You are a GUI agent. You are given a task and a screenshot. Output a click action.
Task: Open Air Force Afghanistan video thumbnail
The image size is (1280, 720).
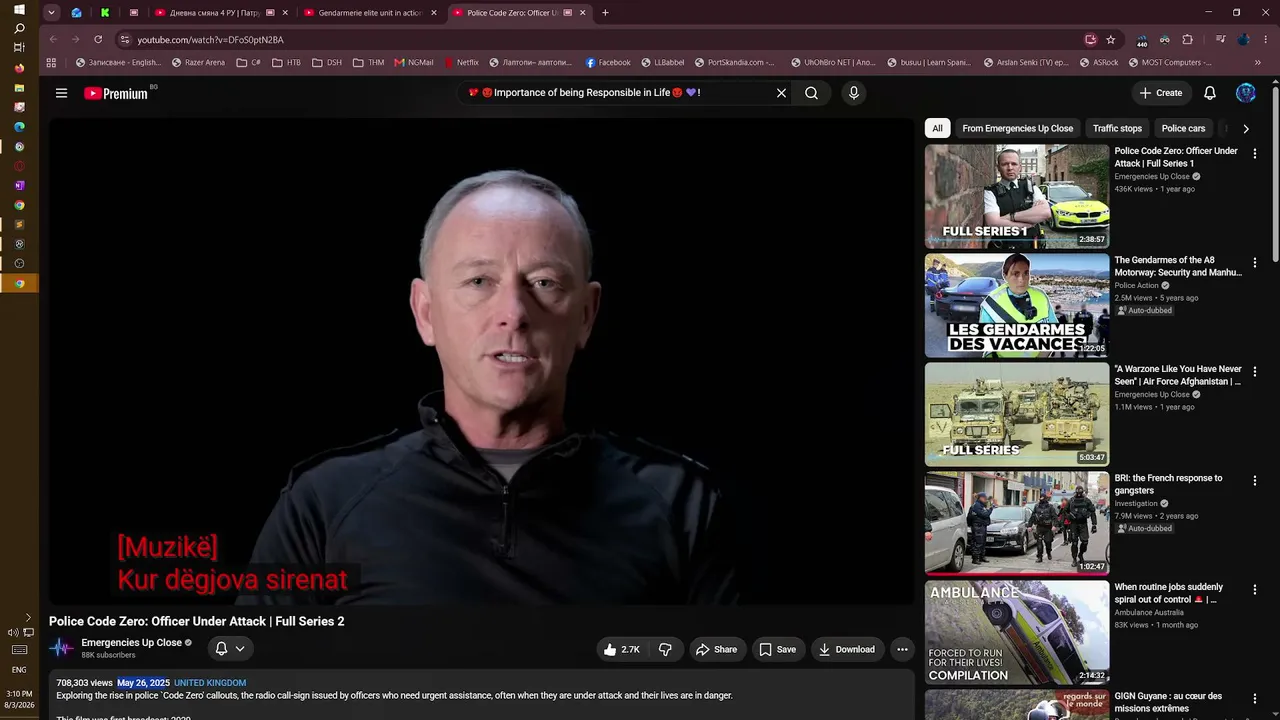click(x=1017, y=414)
